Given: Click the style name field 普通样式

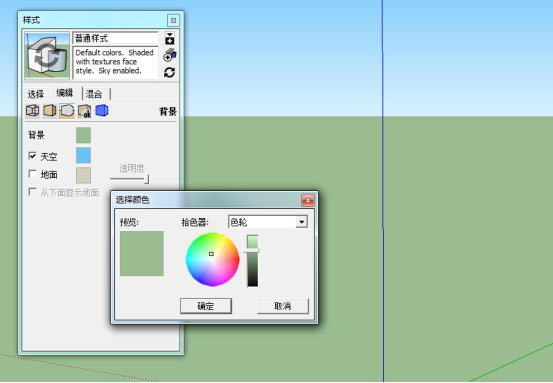Looking at the screenshot, I should (x=115, y=38).
